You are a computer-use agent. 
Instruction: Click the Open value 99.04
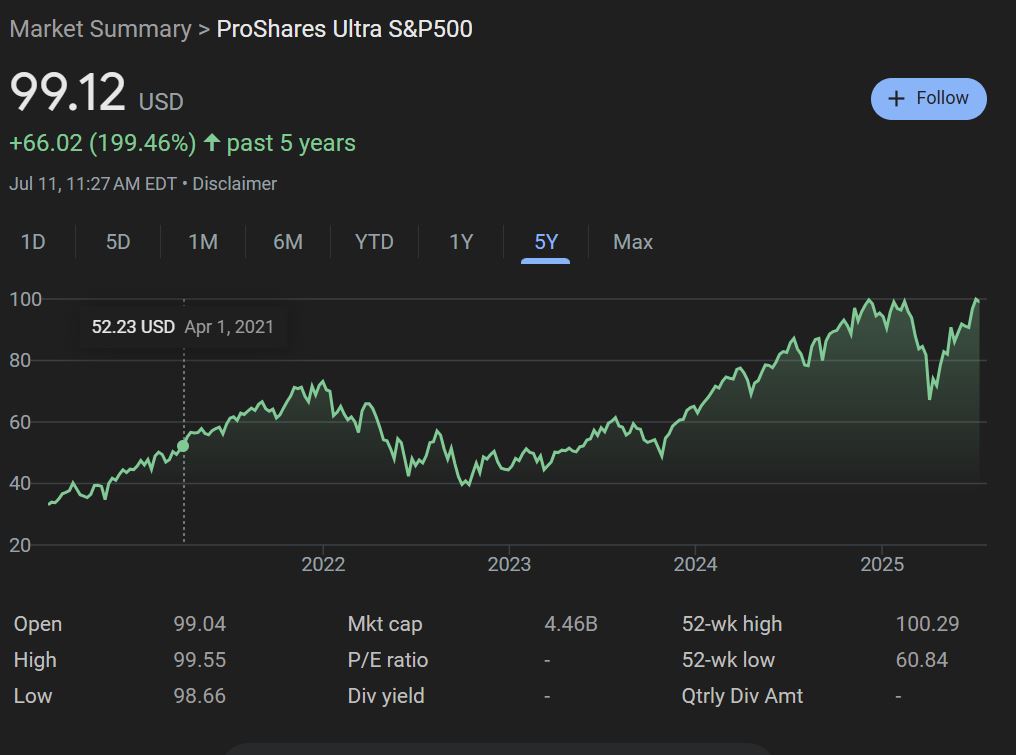(x=200, y=624)
